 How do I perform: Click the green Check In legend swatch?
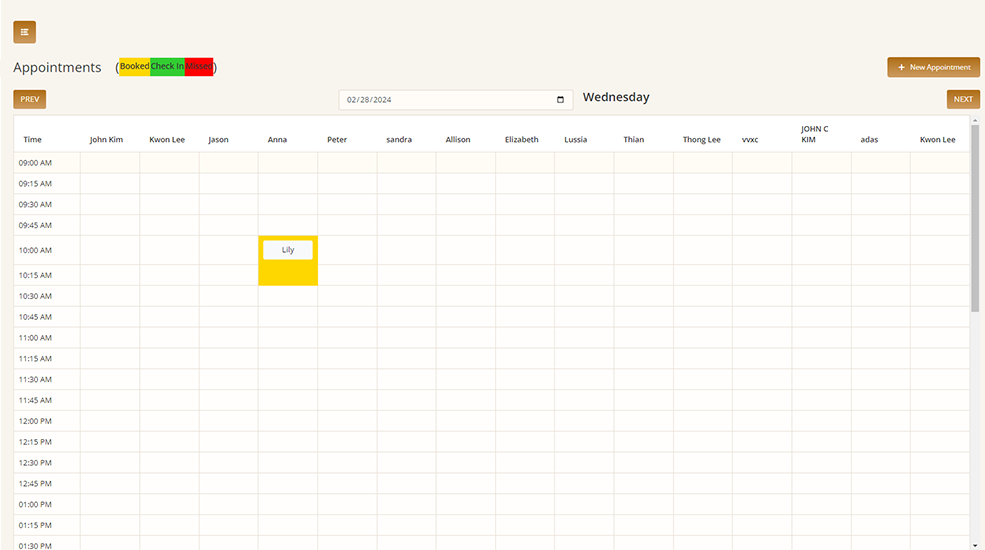click(167, 67)
